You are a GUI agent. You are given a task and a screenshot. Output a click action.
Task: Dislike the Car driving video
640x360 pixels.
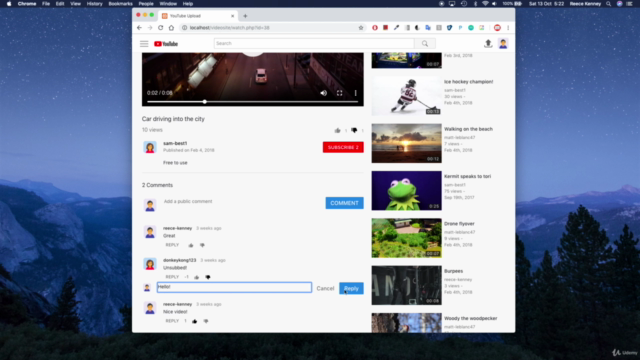[354, 130]
